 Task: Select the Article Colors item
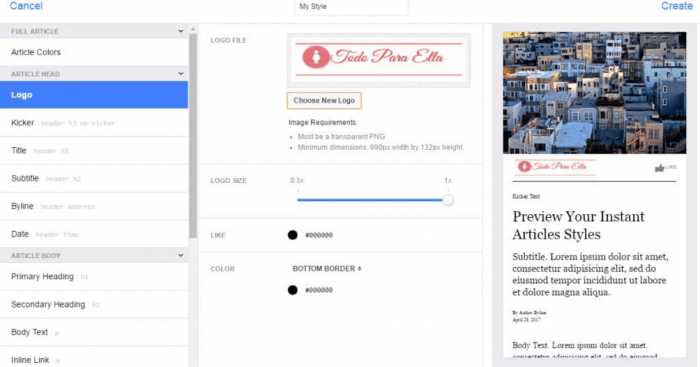94,52
